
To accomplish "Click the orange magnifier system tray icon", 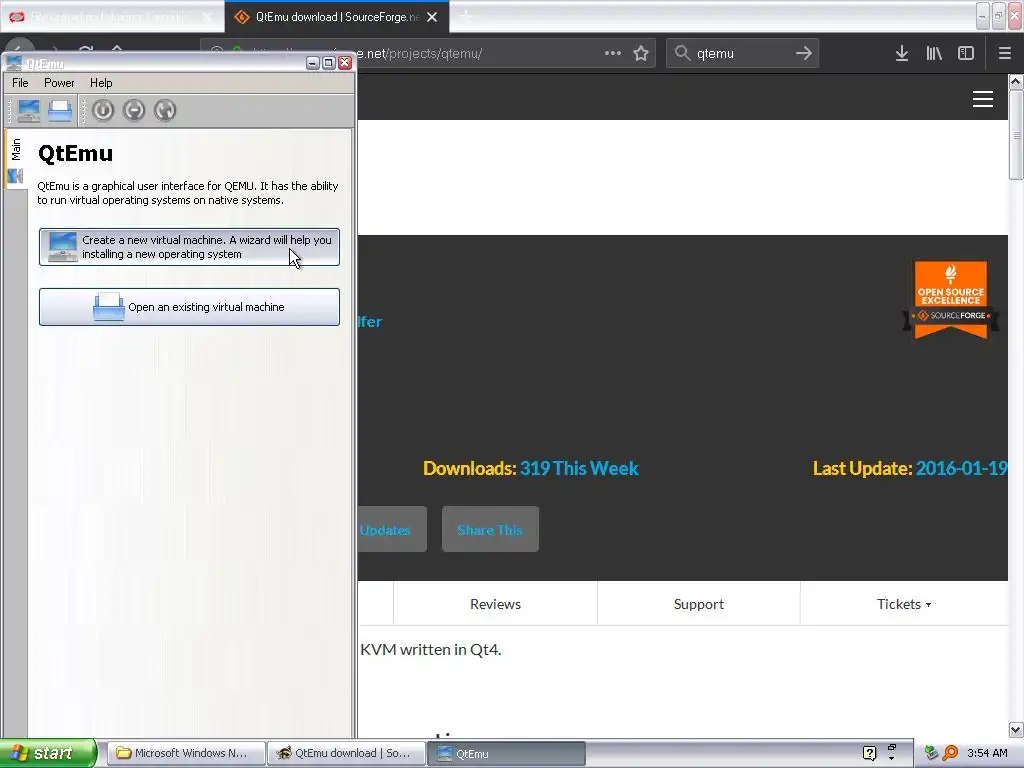I will (951, 754).
